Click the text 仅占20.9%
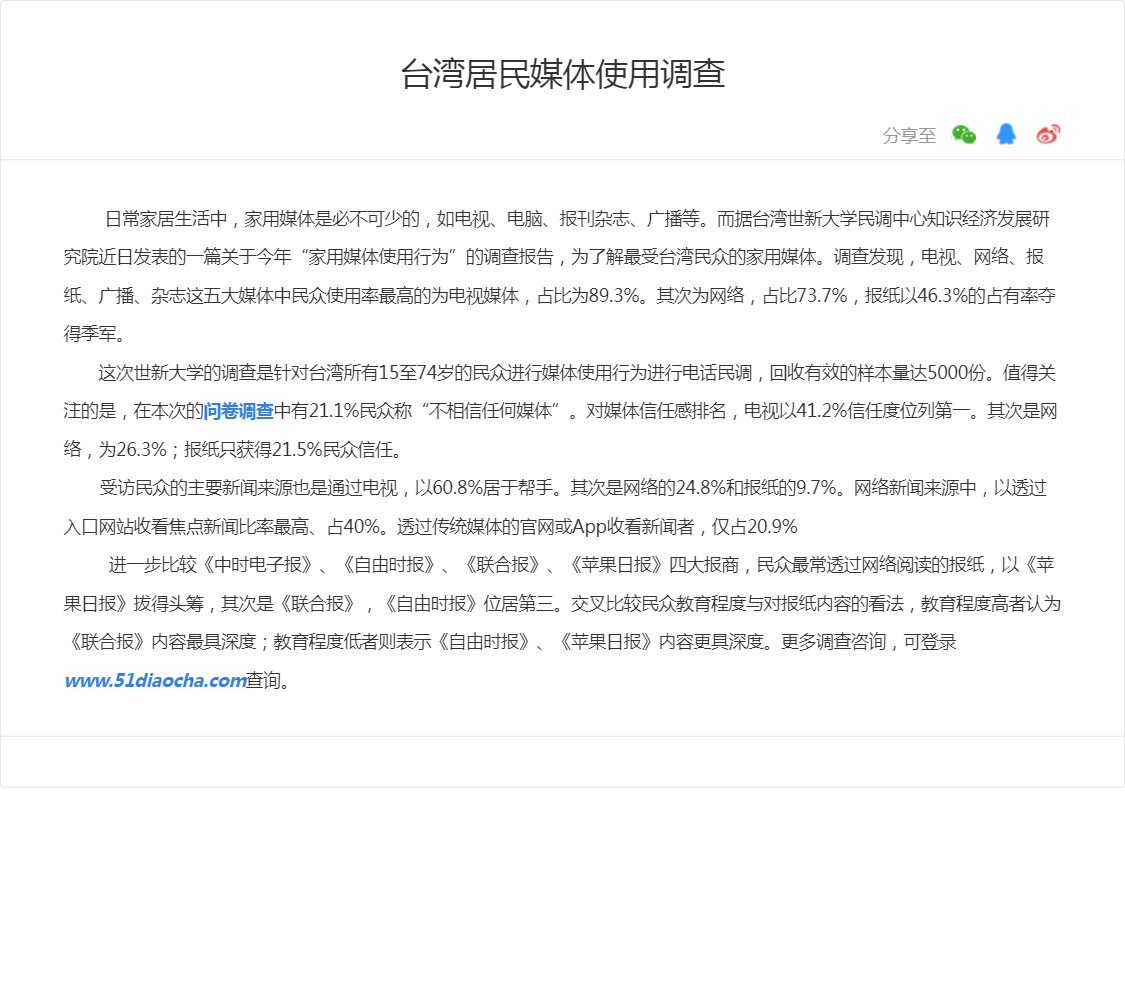This screenshot has width=1125, height=1000. tap(754, 527)
